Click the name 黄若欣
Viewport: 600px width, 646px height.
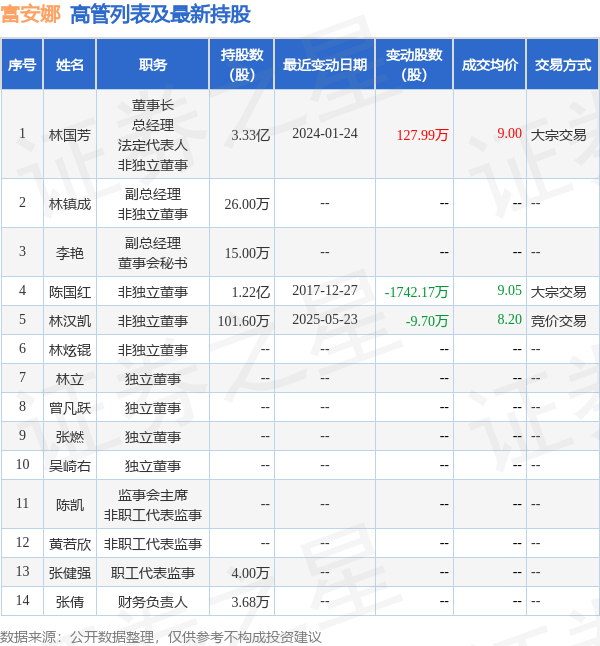[x=70, y=544]
